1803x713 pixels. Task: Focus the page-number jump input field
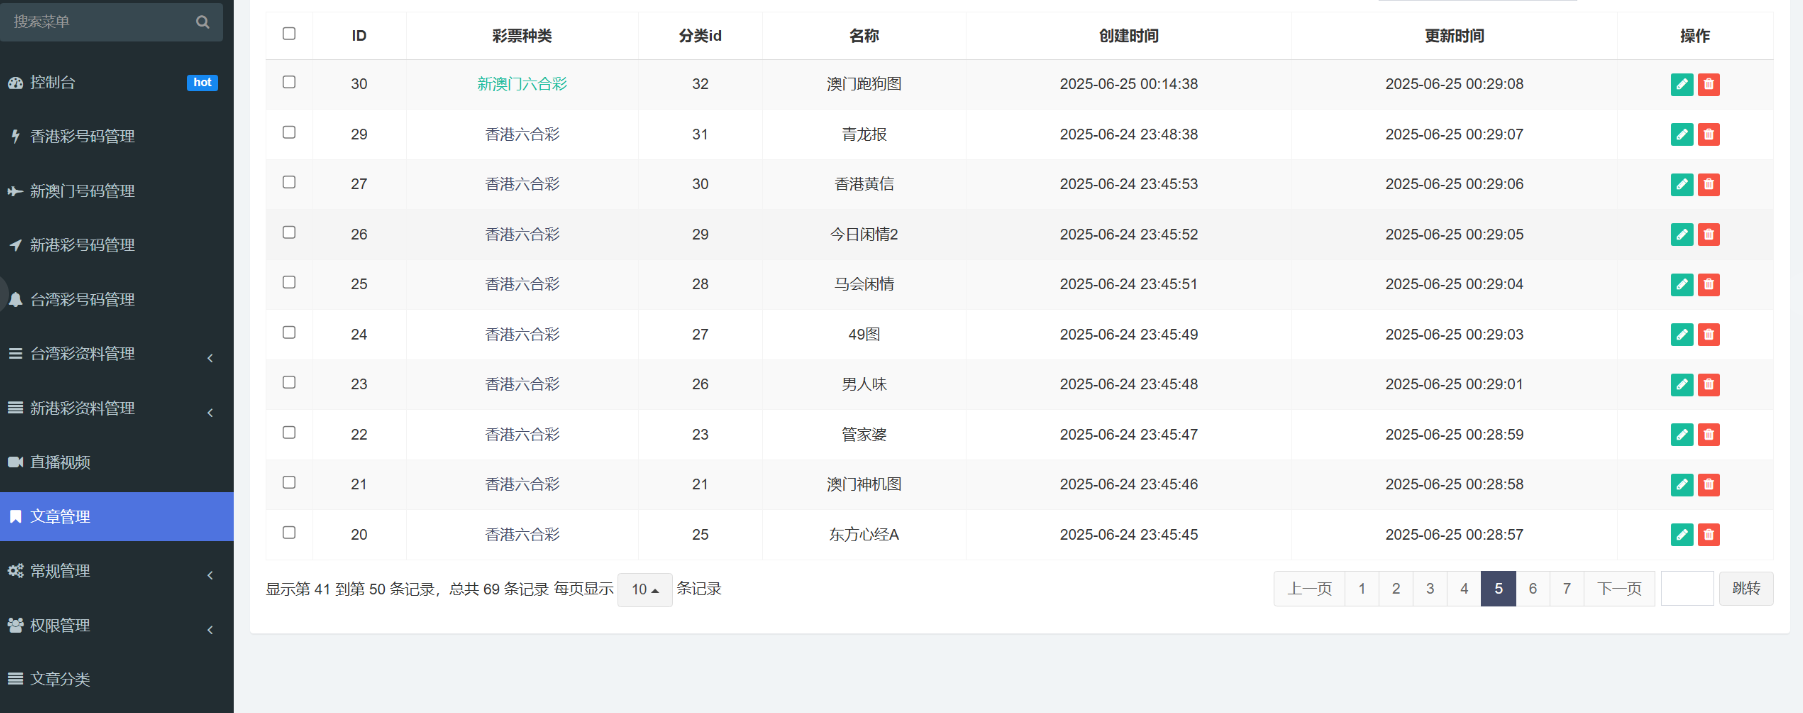tap(1687, 589)
